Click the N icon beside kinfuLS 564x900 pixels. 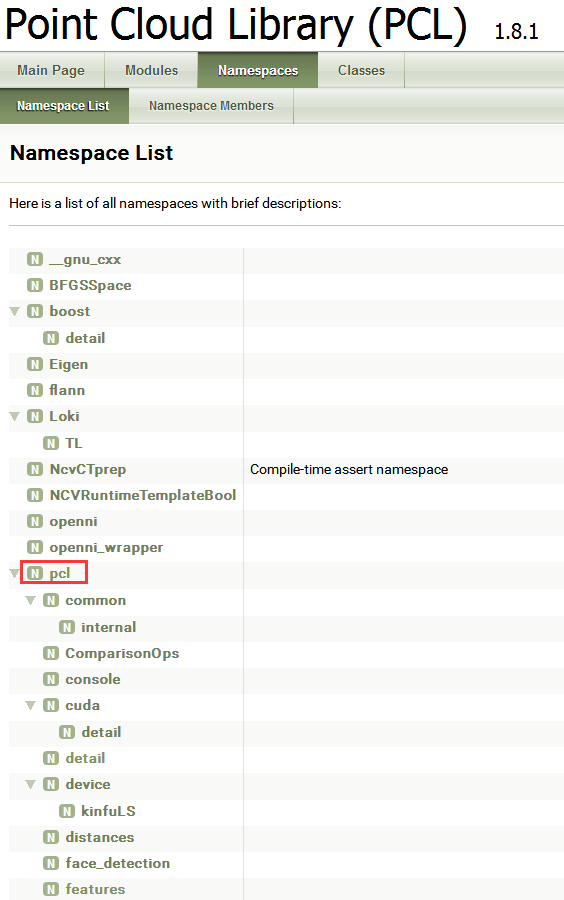coord(67,811)
